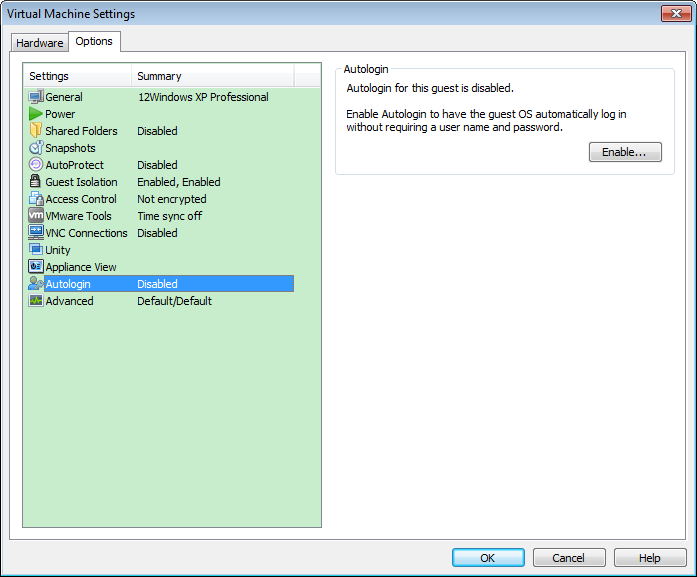Click the Access Control icon
Image resolution: width=697 pixels, height=577 pixels.
point(36,198)
